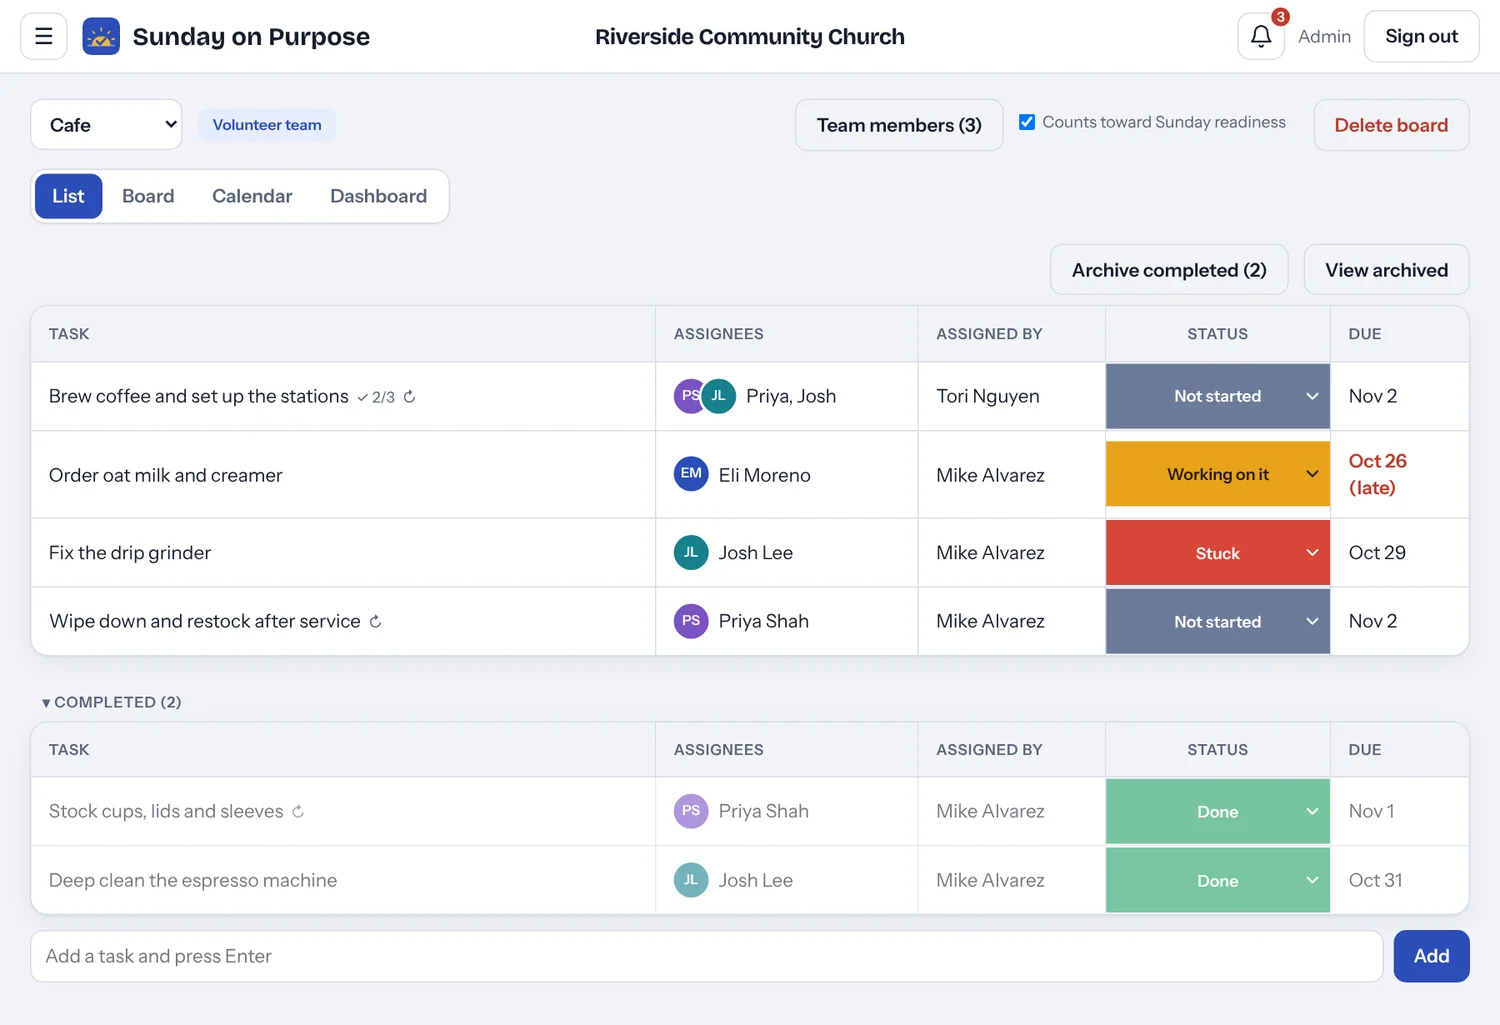Viewport: 1500px width, 1025px height.
Task: Click the View archived button
Action: pos(1386,270)
